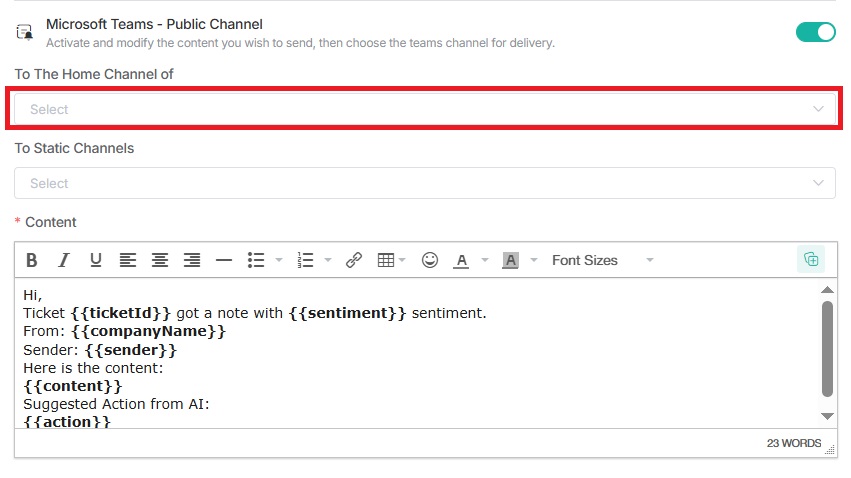Align text right in editor
851x478 pixels.
tap(192, 260)
